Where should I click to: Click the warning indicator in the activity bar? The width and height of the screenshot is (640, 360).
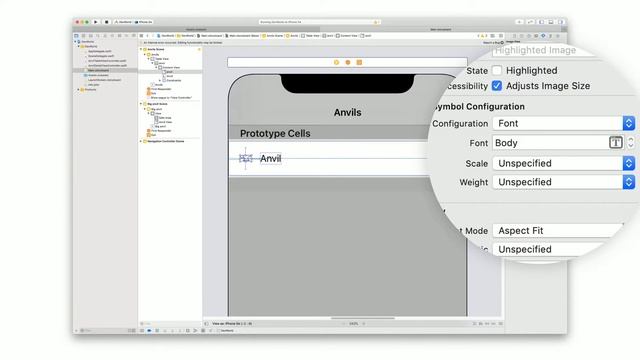pos(376,22)
